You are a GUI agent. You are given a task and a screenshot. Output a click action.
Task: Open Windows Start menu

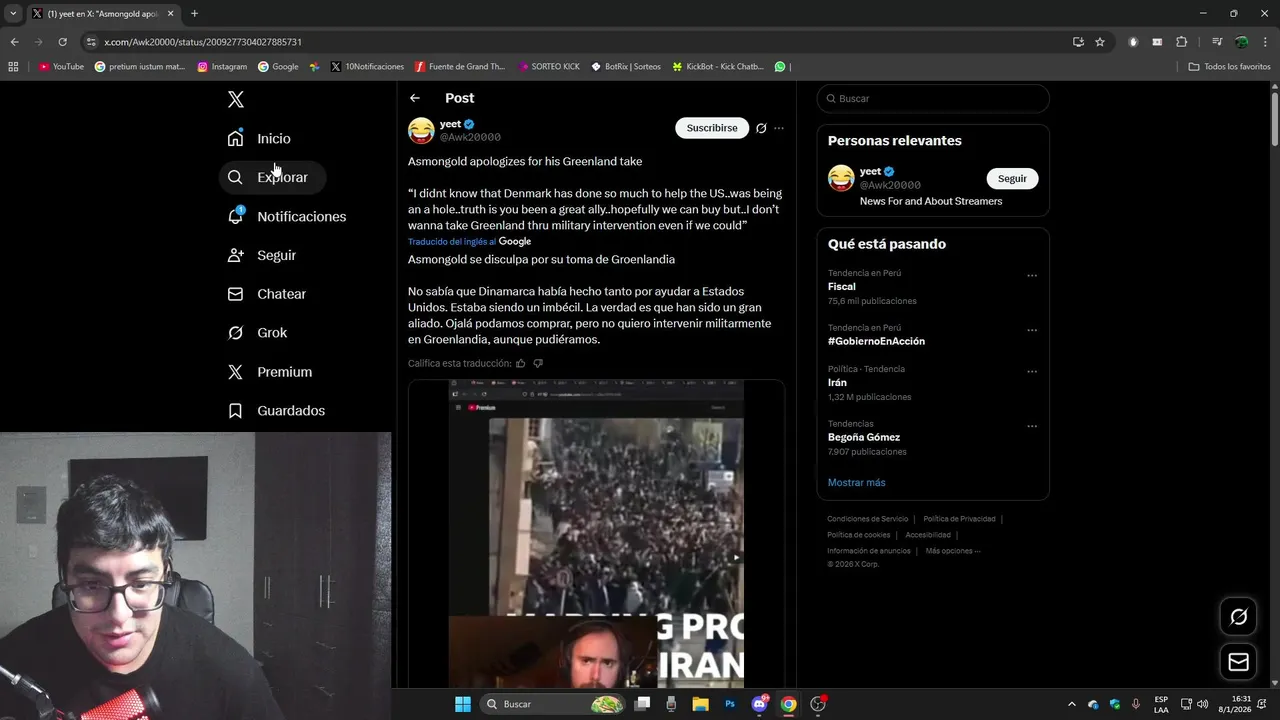[463, 704]
